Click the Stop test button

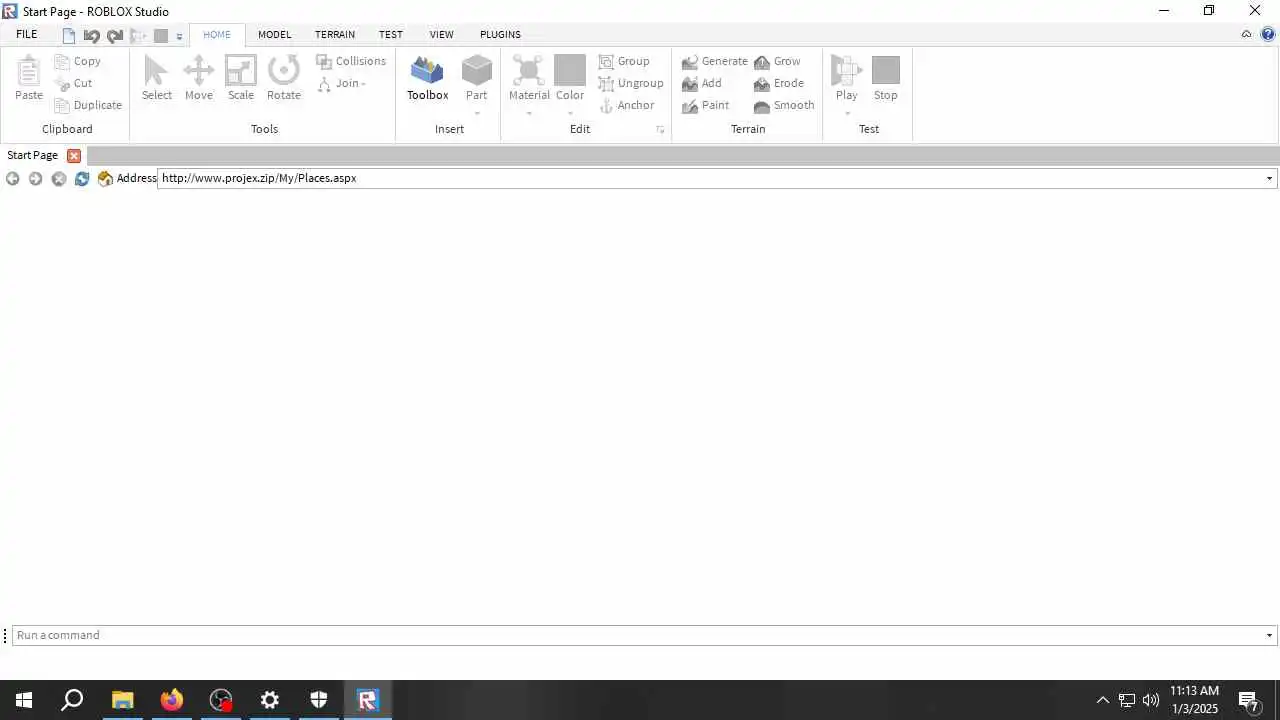pos(886,78)
